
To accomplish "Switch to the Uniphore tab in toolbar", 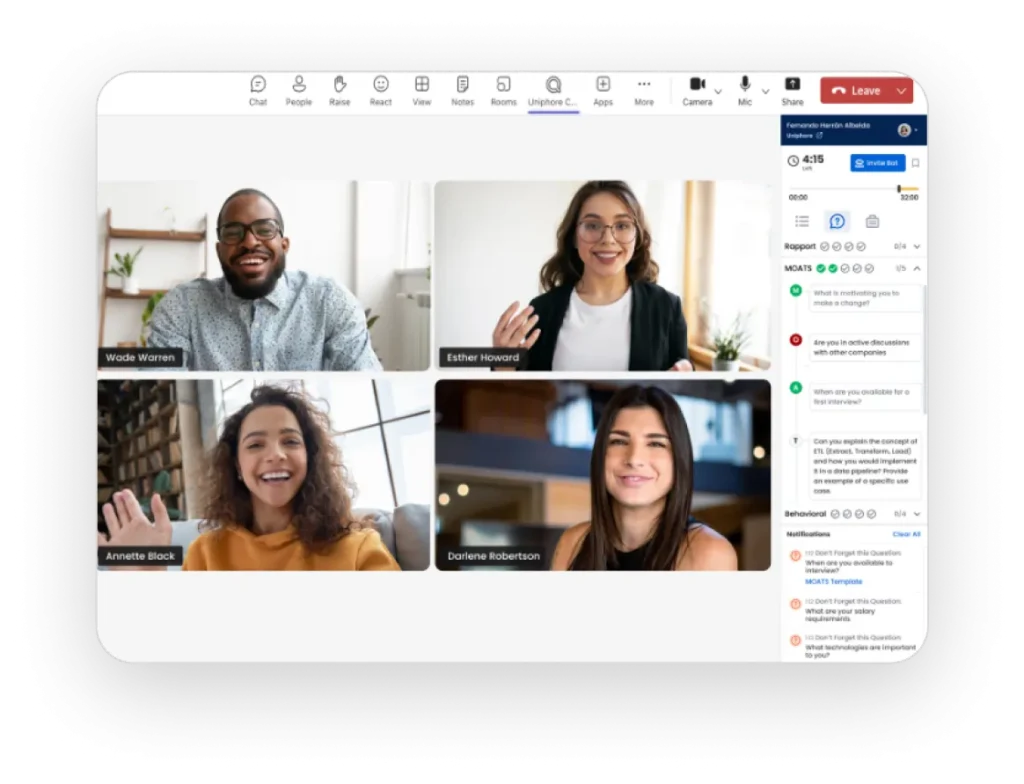I will point(553,90).
